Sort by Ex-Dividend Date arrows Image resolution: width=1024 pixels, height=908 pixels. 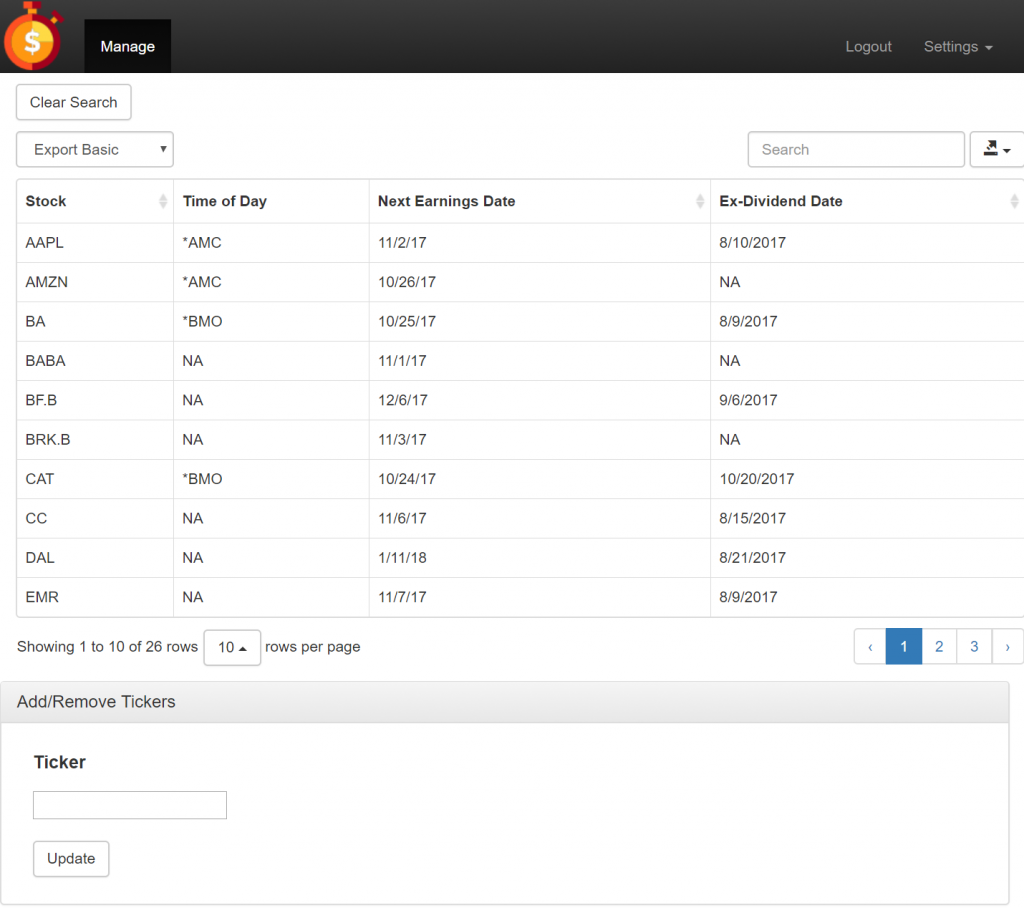1014,201
